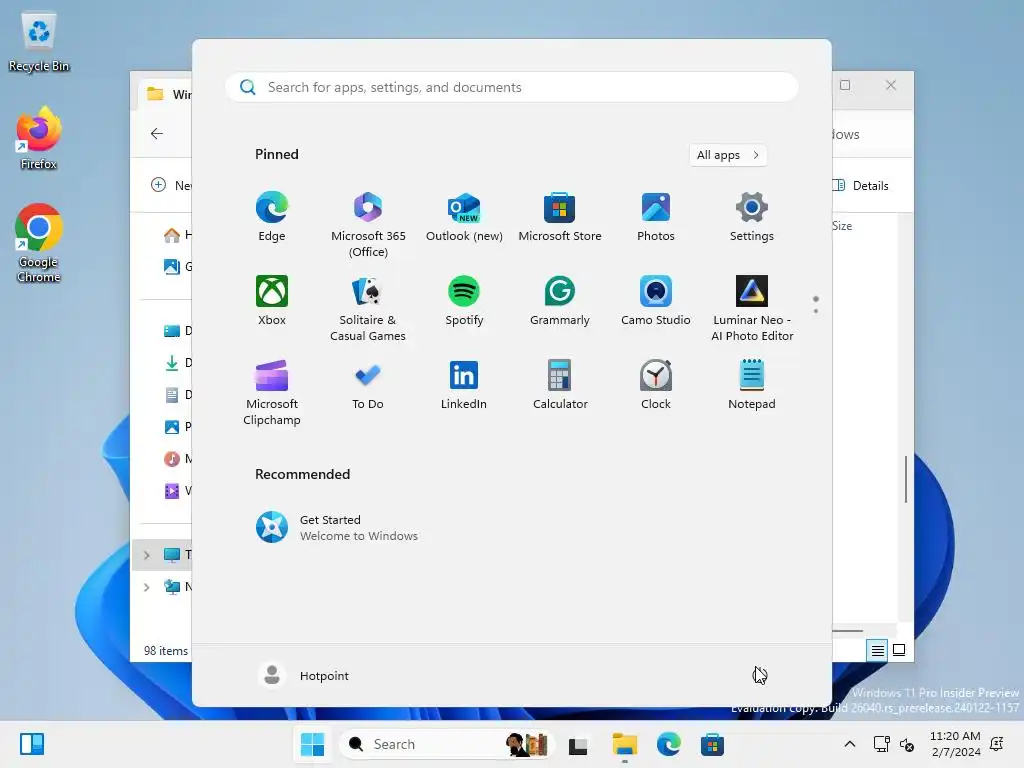
Task: Select Downloads in File Explorer sidebar
Action: 177,362
